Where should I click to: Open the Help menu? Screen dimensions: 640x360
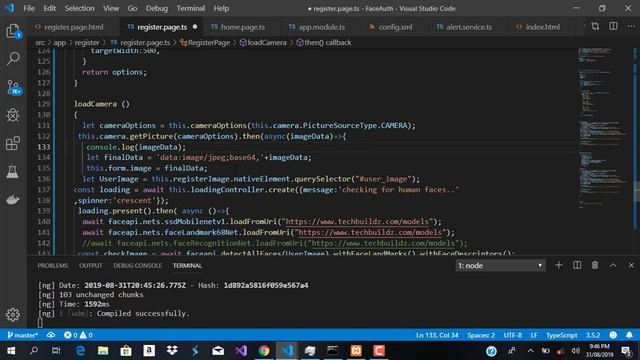tap(221, 8)
